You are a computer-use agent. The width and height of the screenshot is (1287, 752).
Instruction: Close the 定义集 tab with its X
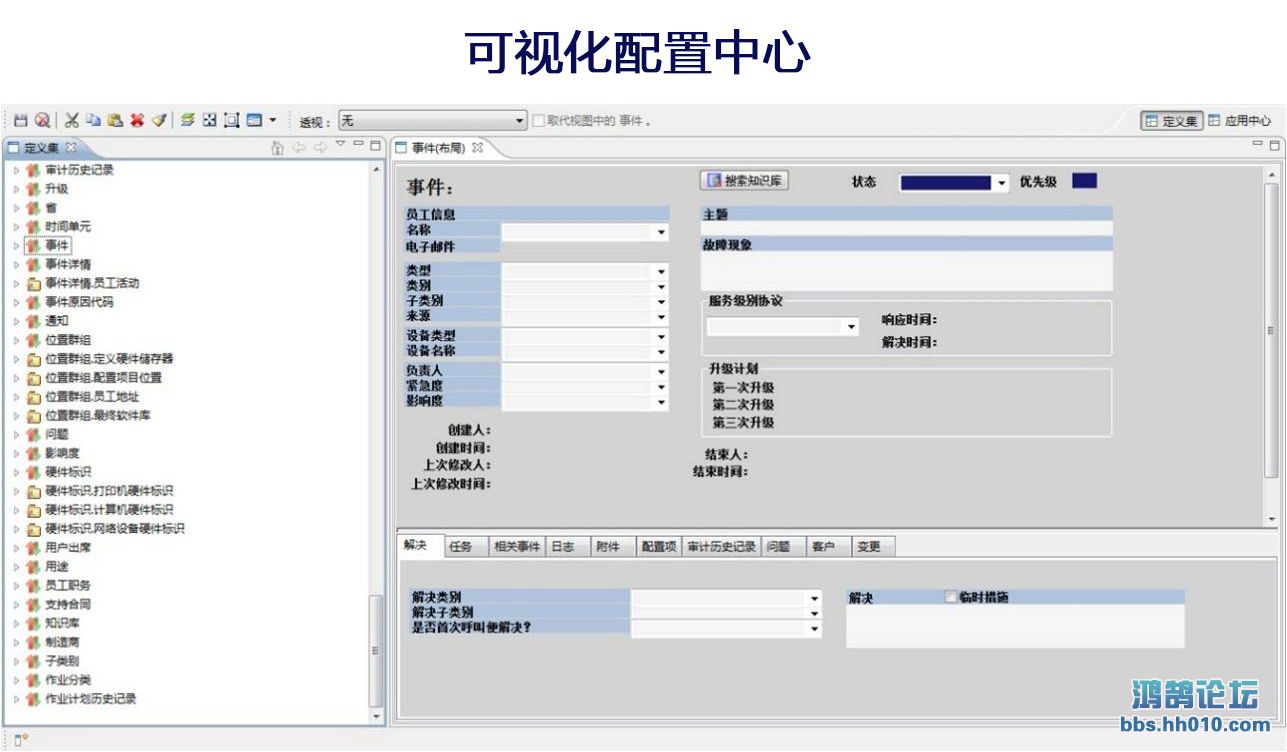[x=71, y=147]
